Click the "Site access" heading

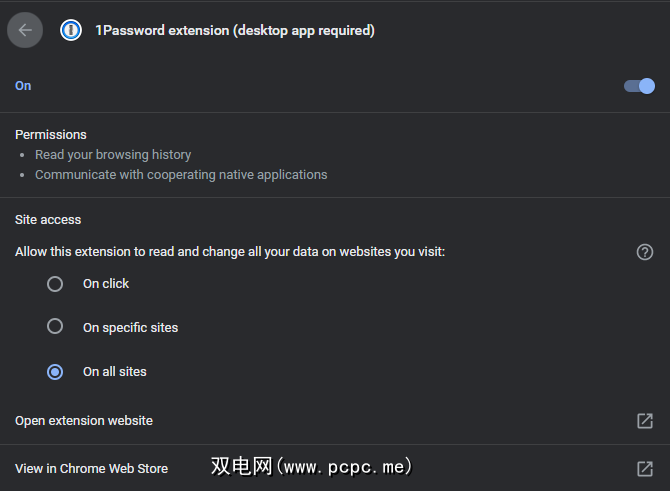click(48, 219)
